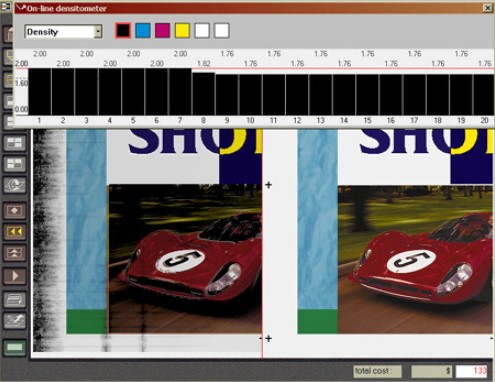Image resolution: width=495 pixels, height=382 pixels.
Task: Click the upper plus registration mark between sheets
Action: point(269,185)
